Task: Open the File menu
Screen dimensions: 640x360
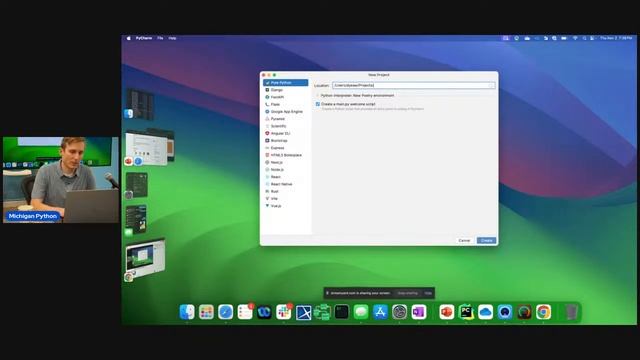Action: tap(160, 38)
